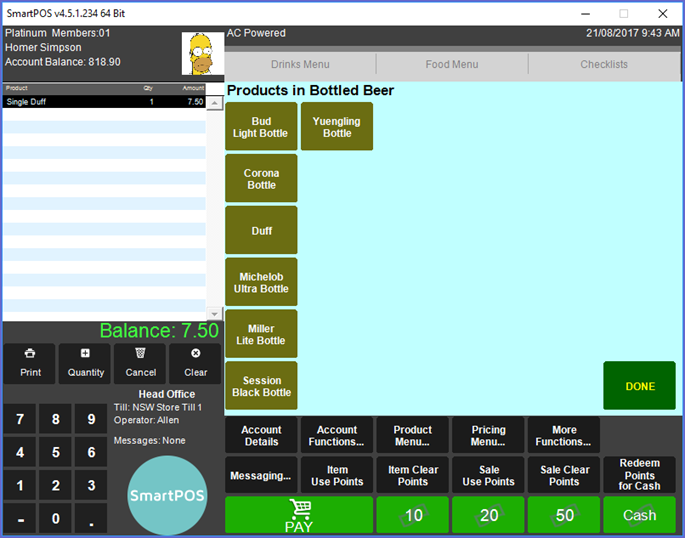Viewport: 685px width, 538px height.
Task: Click Item Clear Points button
Action: coord(413,475)
